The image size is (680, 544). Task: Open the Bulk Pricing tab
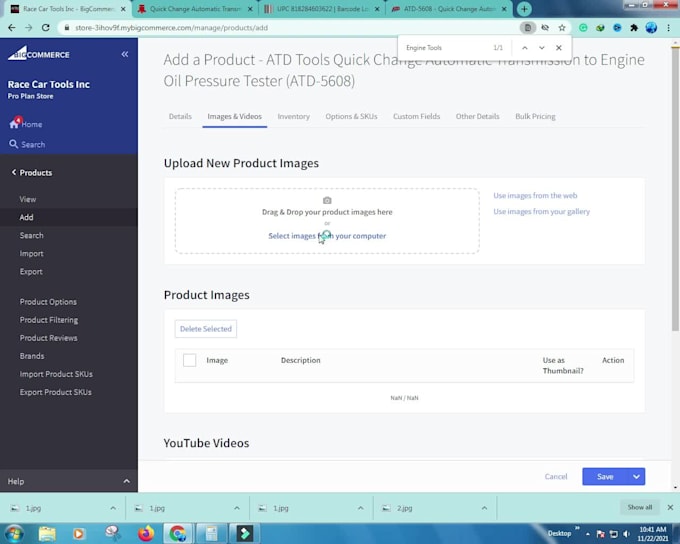click(535, 116)
